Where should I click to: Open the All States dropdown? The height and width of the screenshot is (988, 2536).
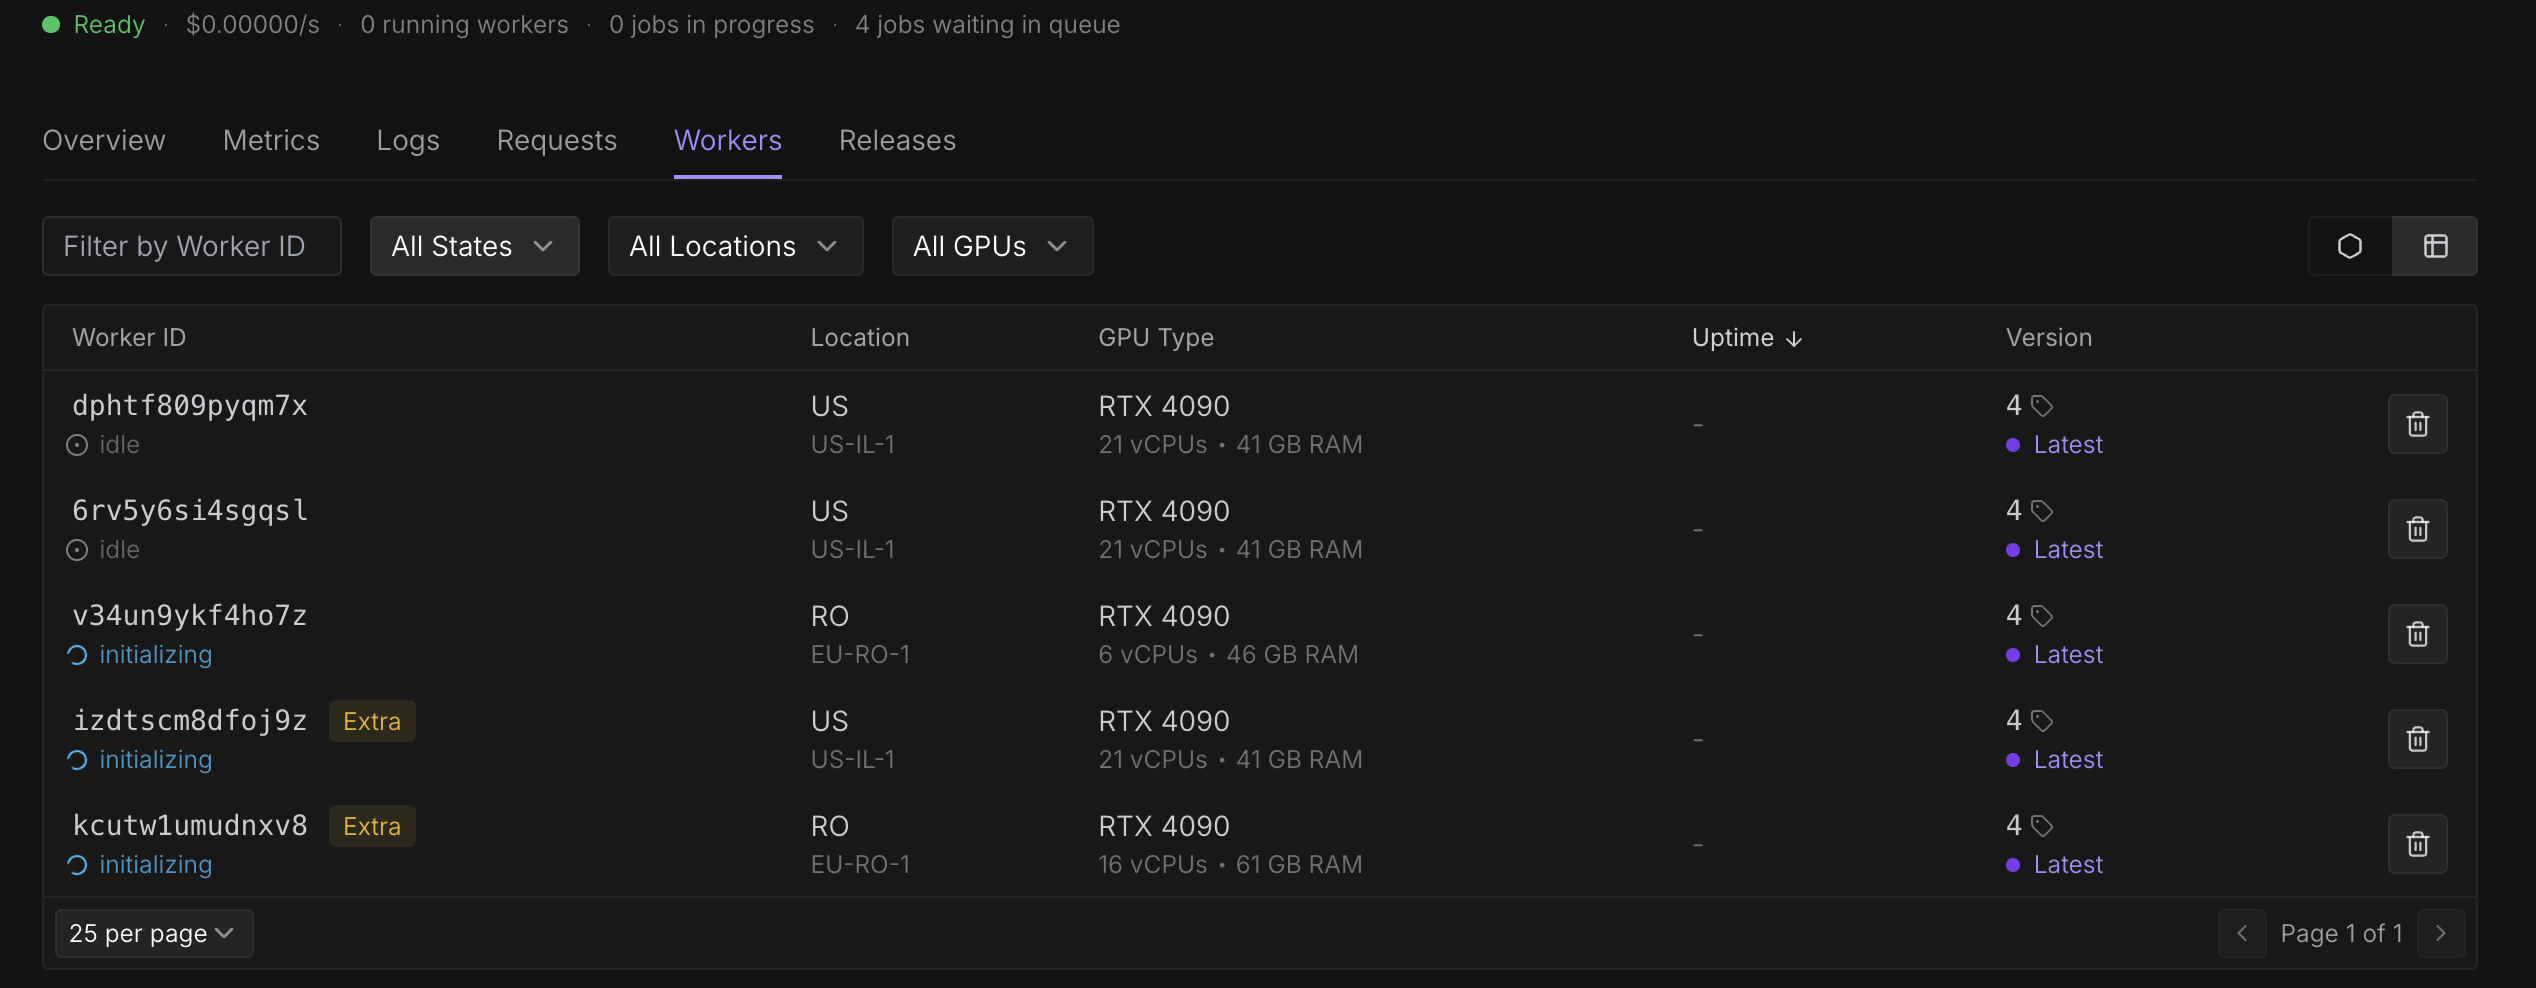click(474, 246)
